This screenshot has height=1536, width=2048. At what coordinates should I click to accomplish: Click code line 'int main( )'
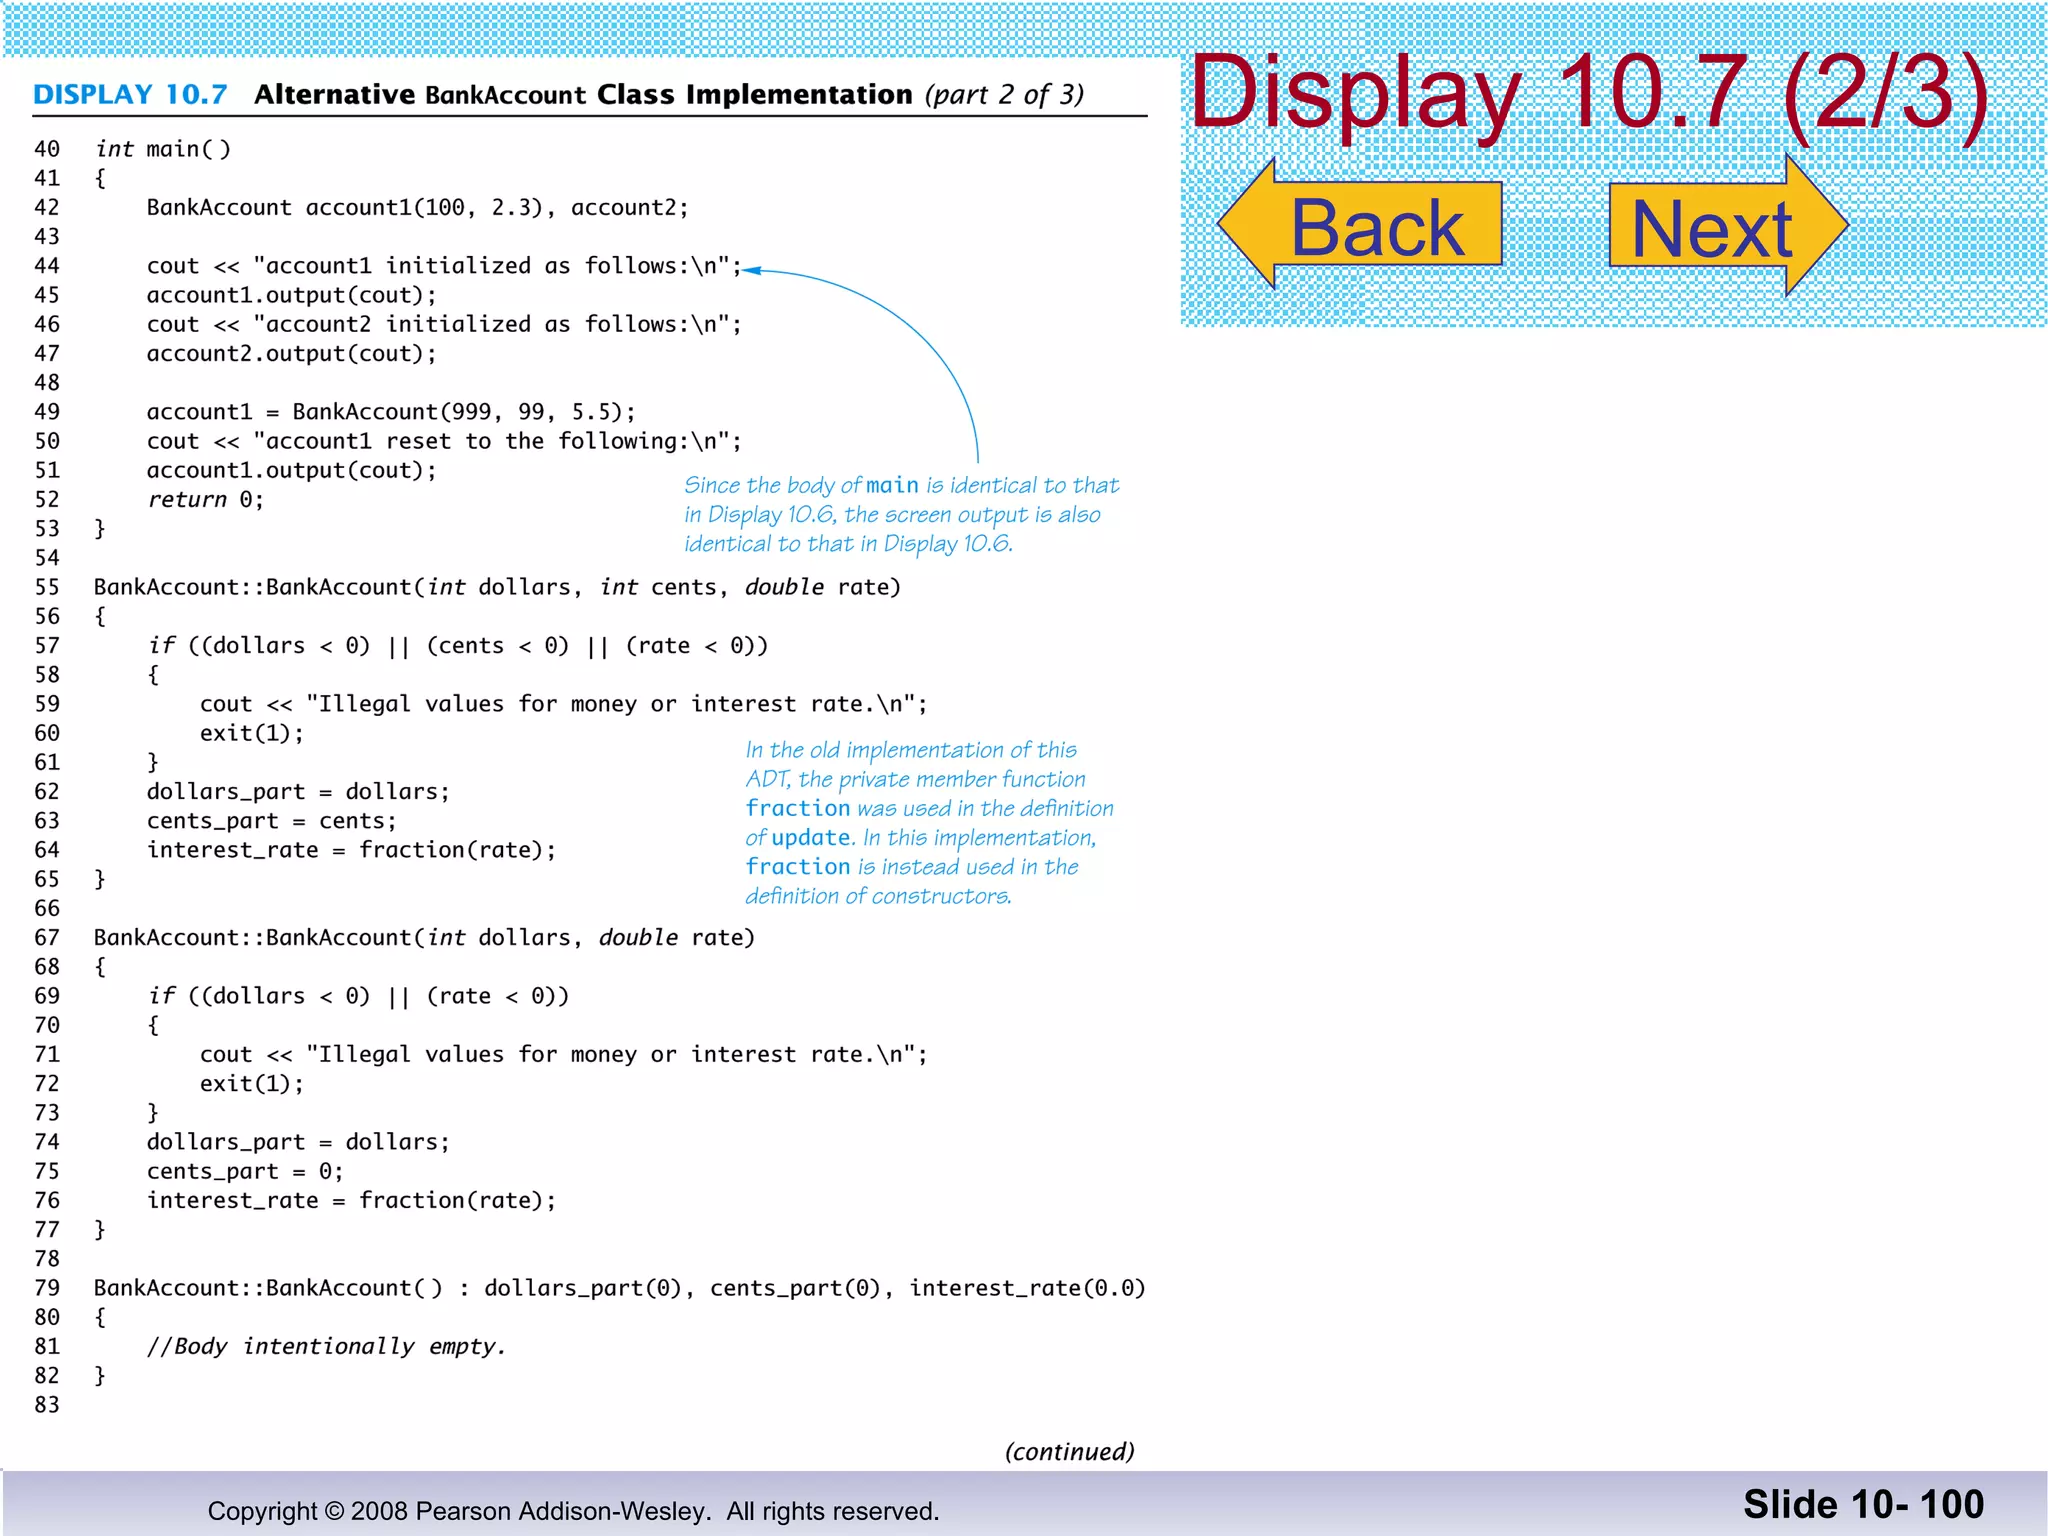coord(163,149)
